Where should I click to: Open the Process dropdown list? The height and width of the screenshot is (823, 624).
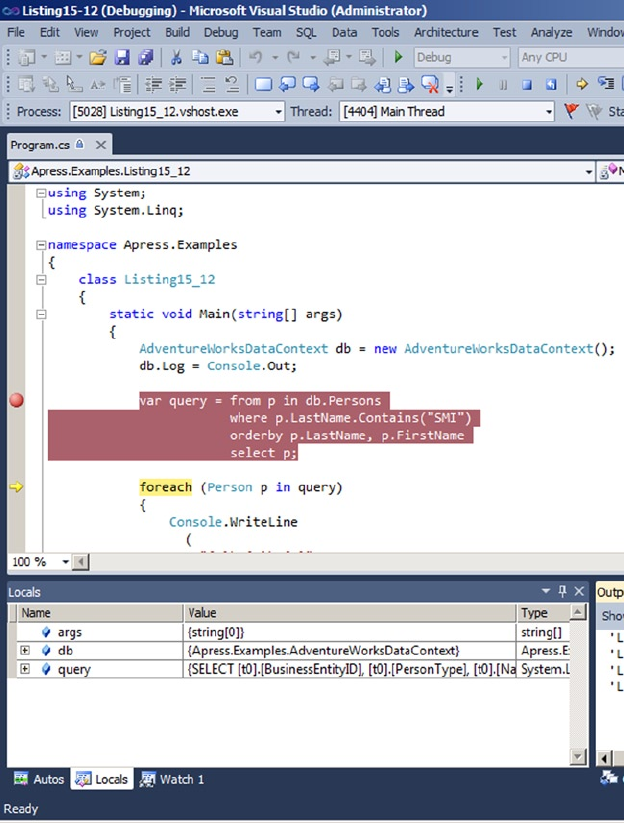pyautogui.click(x=277, y=111)
